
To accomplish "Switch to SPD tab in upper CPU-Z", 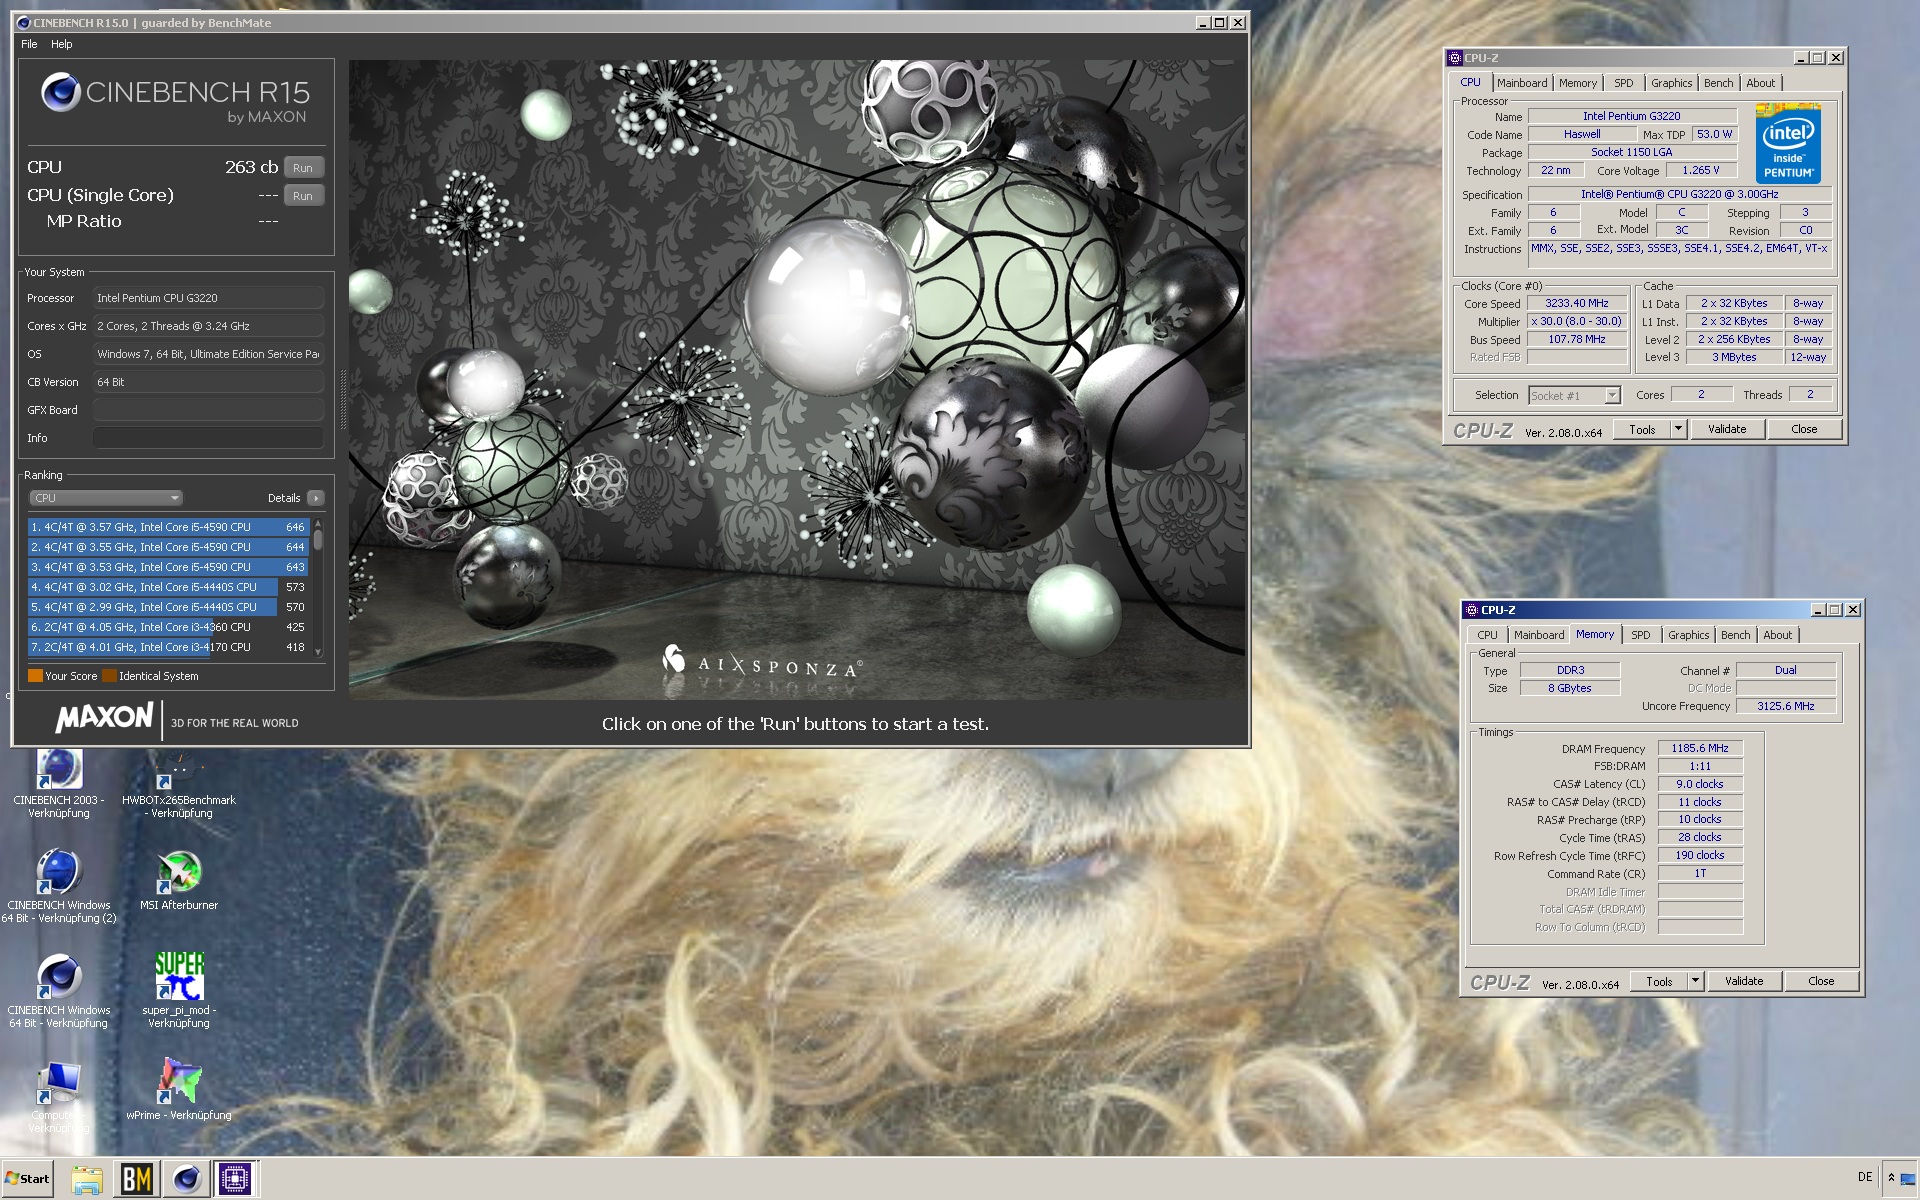I will click(1624, 83).
